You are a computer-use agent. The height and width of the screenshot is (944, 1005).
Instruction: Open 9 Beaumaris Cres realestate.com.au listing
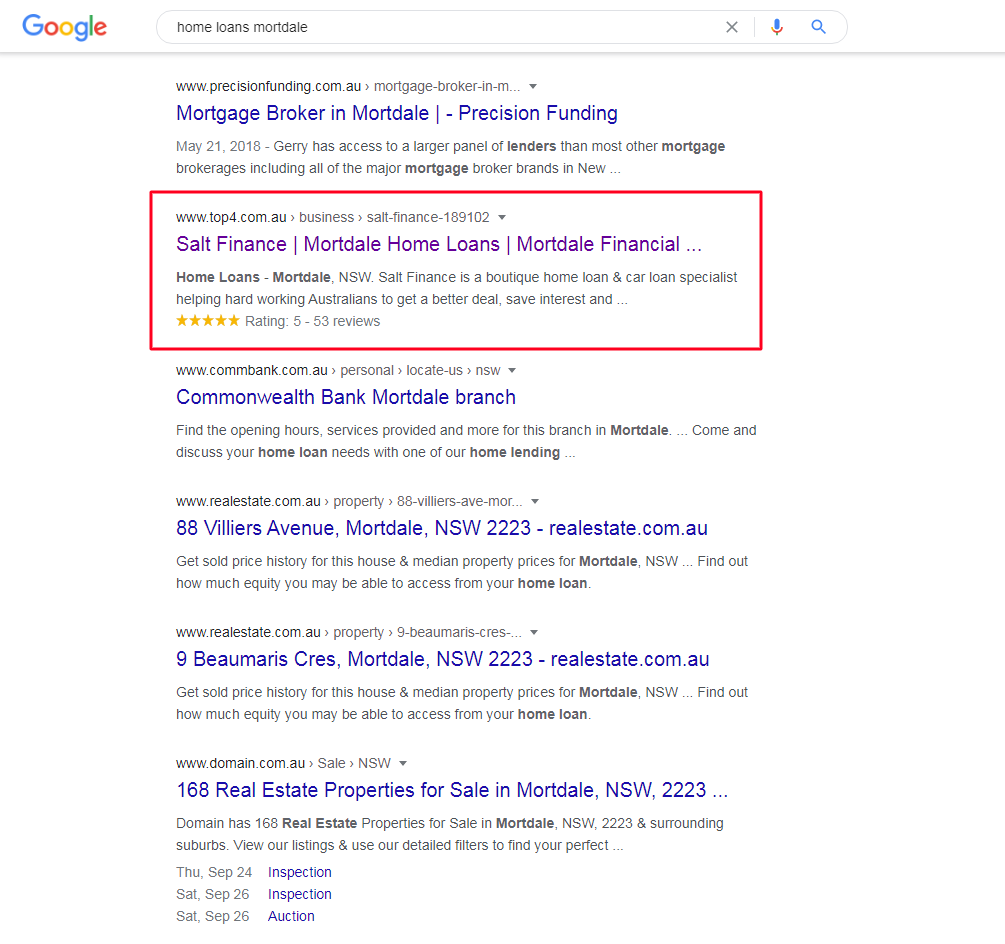(x=442, y=659)
